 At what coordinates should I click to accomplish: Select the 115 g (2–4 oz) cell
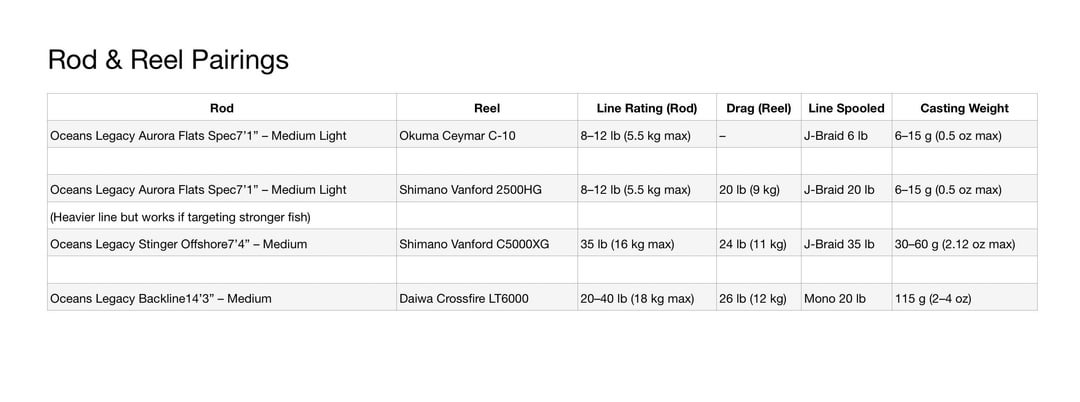click(933, 298)
